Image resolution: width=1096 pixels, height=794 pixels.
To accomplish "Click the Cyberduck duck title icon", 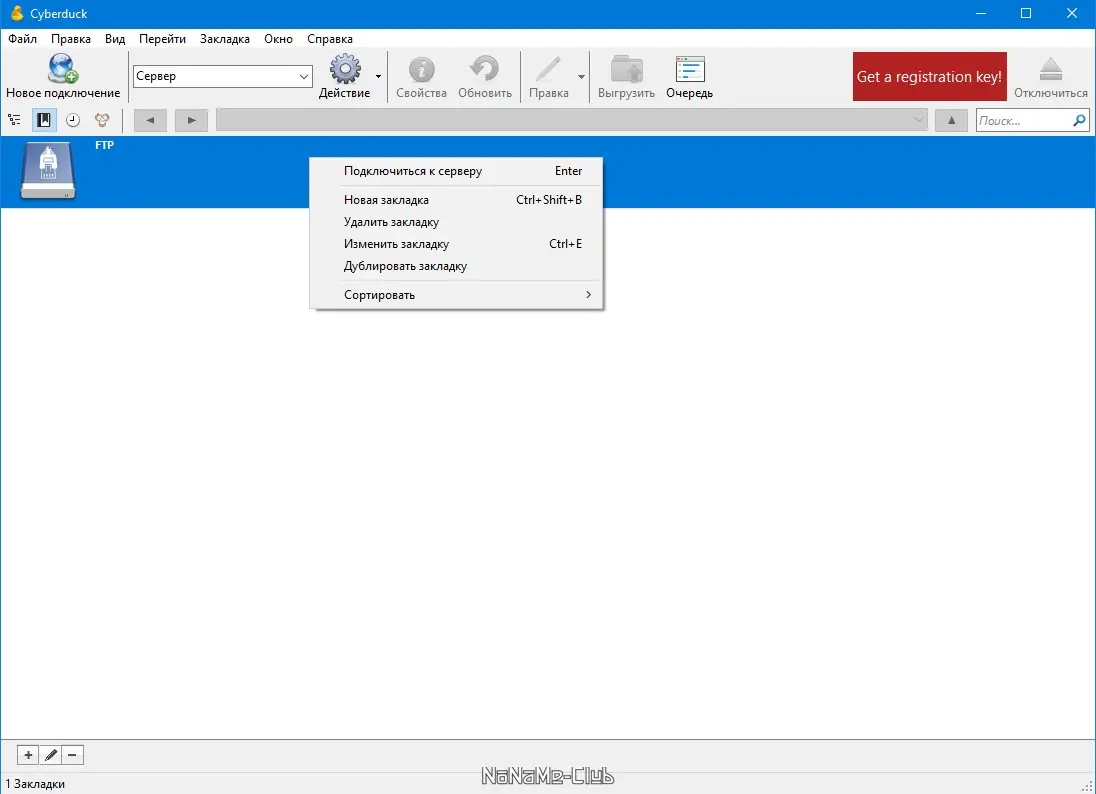I will coord(17,13).
